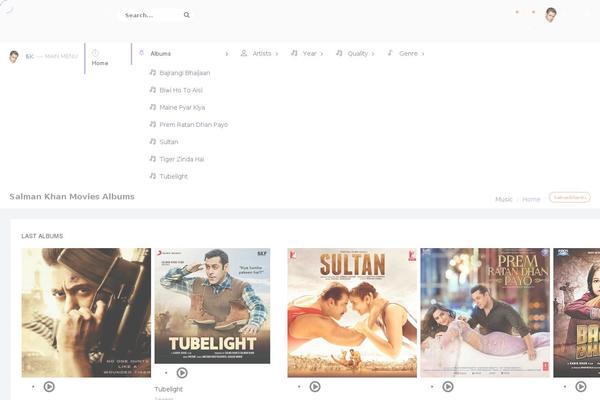Play the Sultan album
Image resolution: width=600 pixels, height=400 pixels.
point(315,387)
